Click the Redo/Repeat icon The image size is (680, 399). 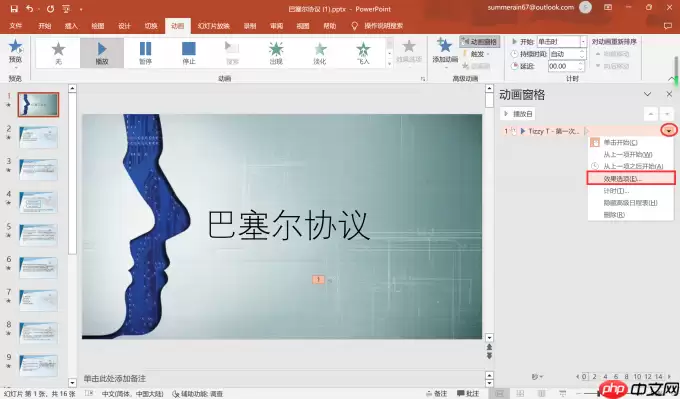point(50,8)
